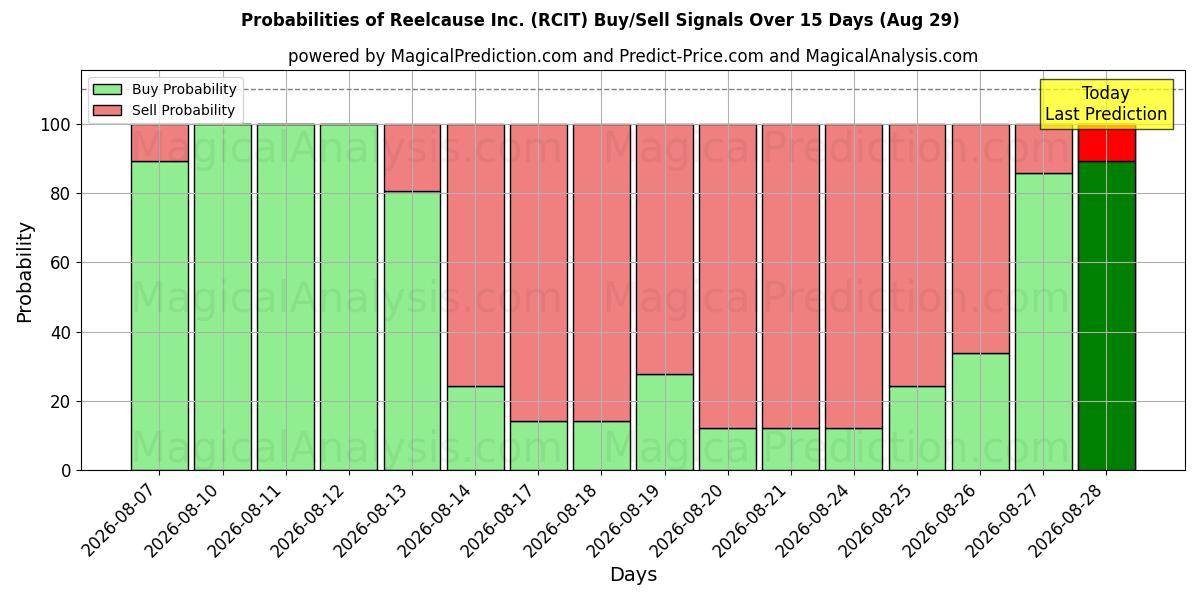Select the 'Buy Probability' legend label

184,89
